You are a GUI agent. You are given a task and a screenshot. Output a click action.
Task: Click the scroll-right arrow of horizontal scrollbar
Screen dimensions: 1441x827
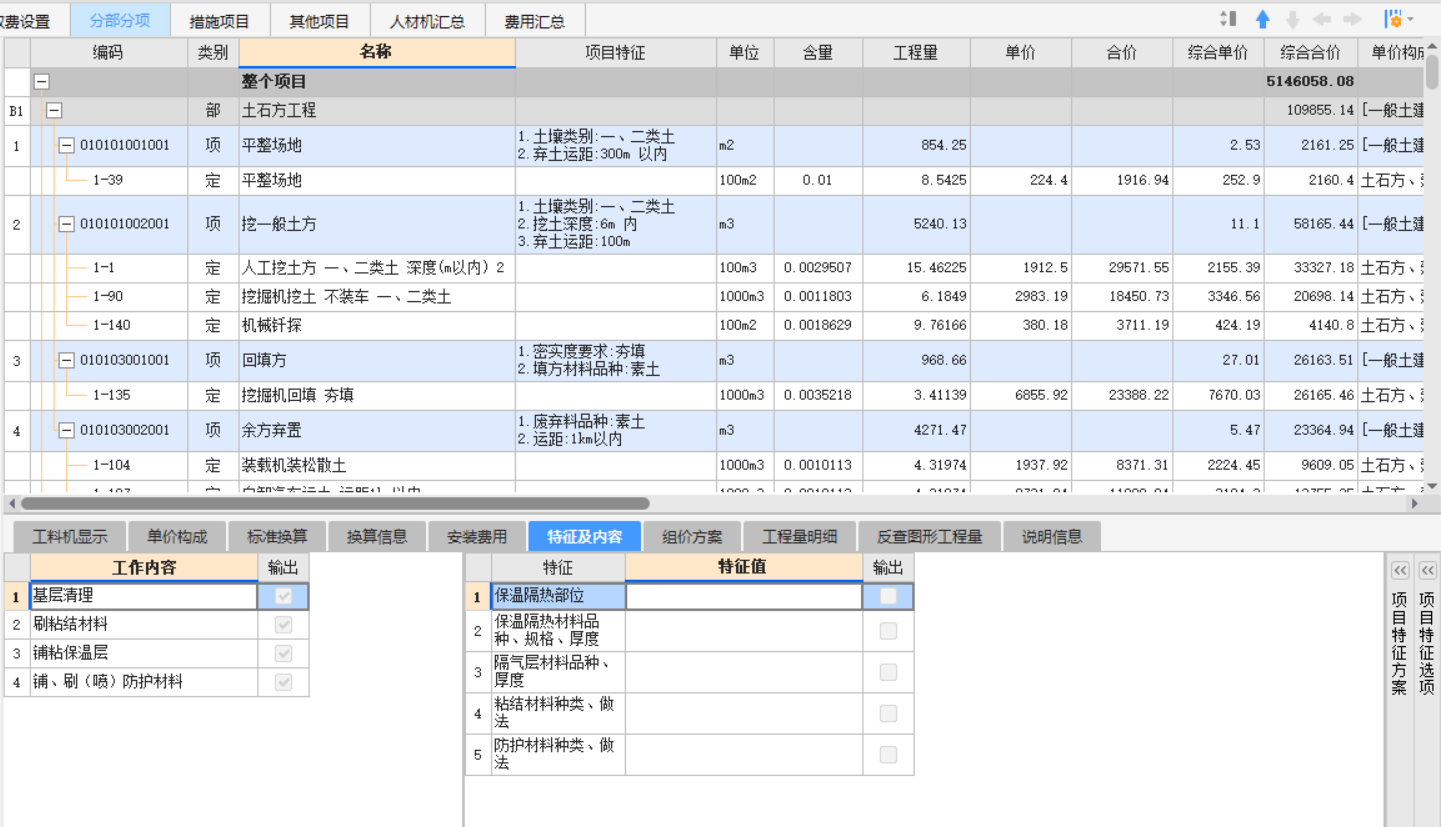[1415, 504]
